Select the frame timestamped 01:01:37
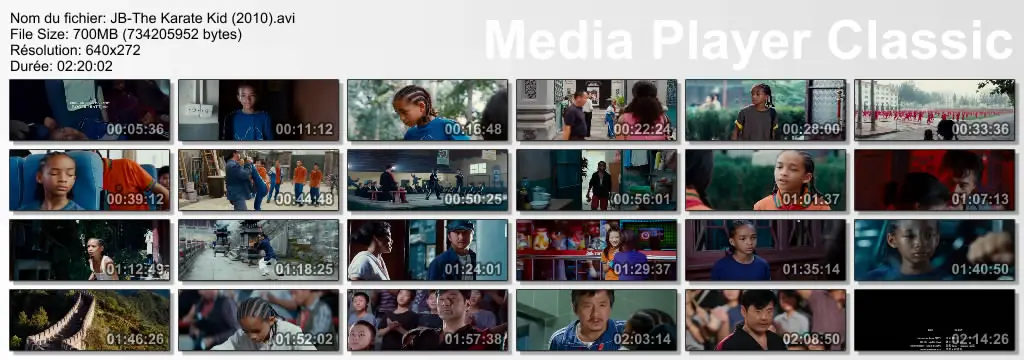The width and height of the screenshot is (1024, 360). point(765,180)
